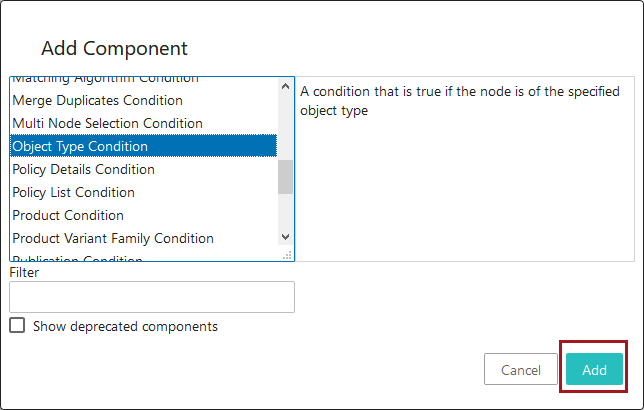Enable Show deprecated components checkbox

coord(17,326)
